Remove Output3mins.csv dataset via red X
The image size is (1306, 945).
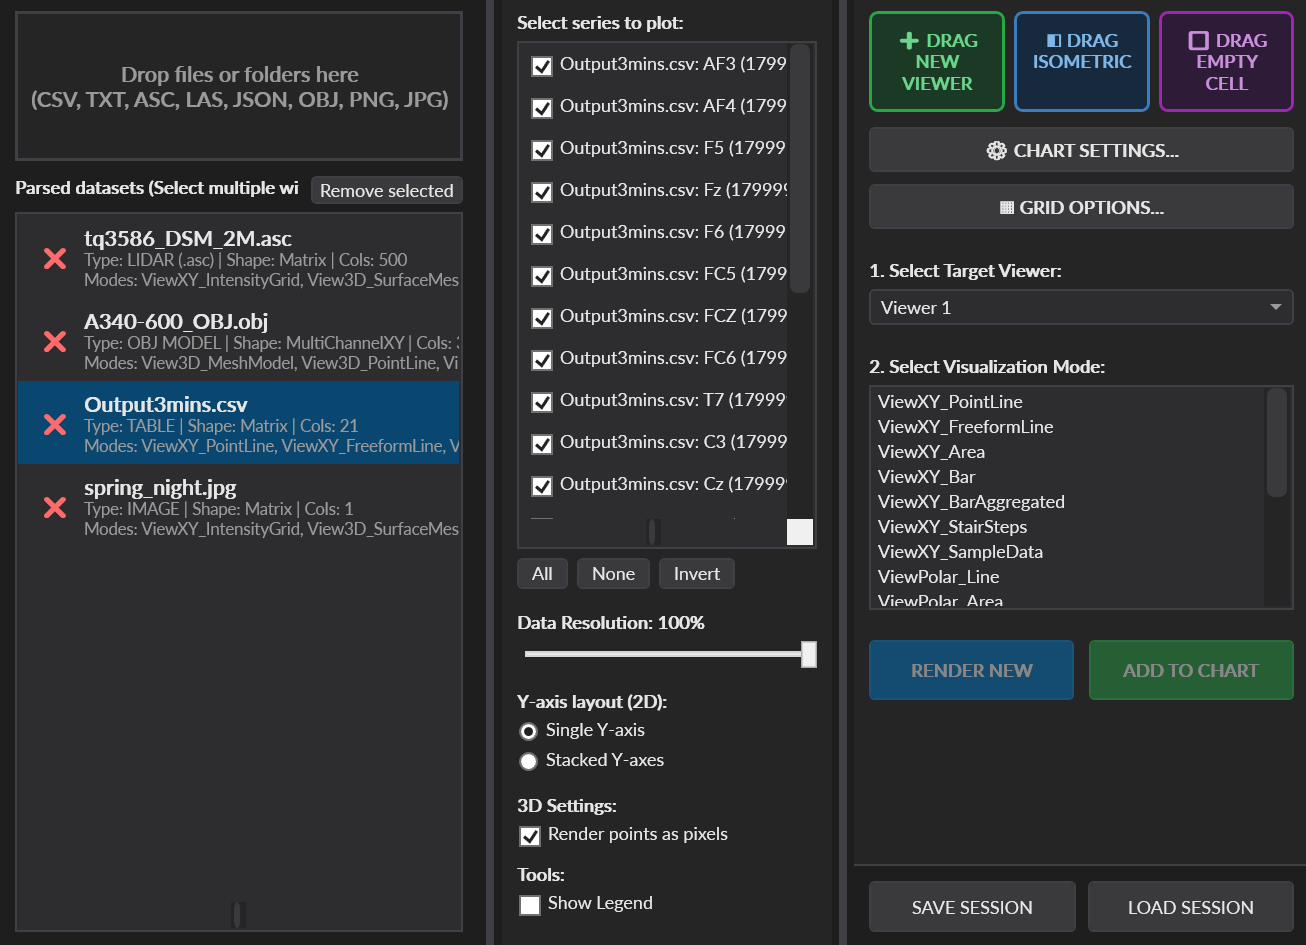coord(55,425)
